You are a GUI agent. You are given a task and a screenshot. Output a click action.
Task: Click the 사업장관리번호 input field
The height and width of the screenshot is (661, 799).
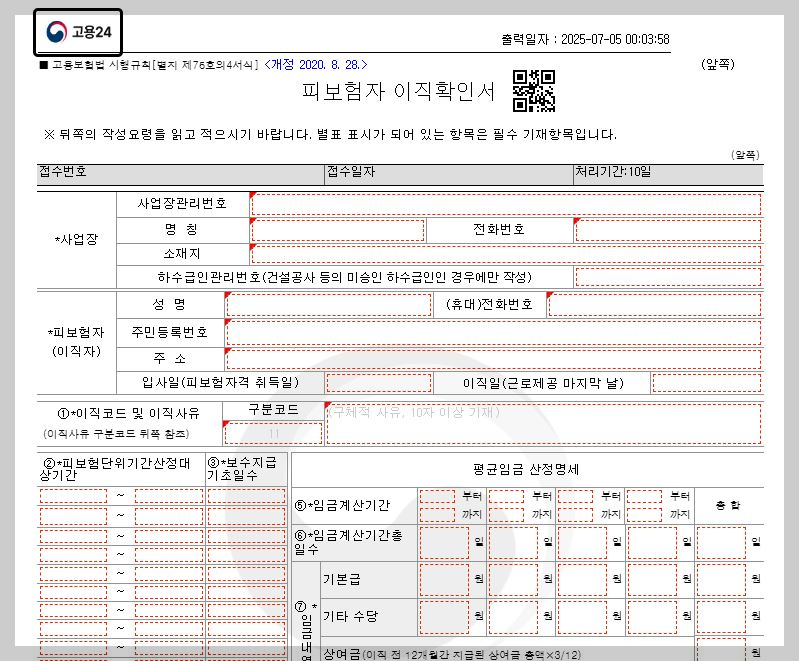[505, 205]
